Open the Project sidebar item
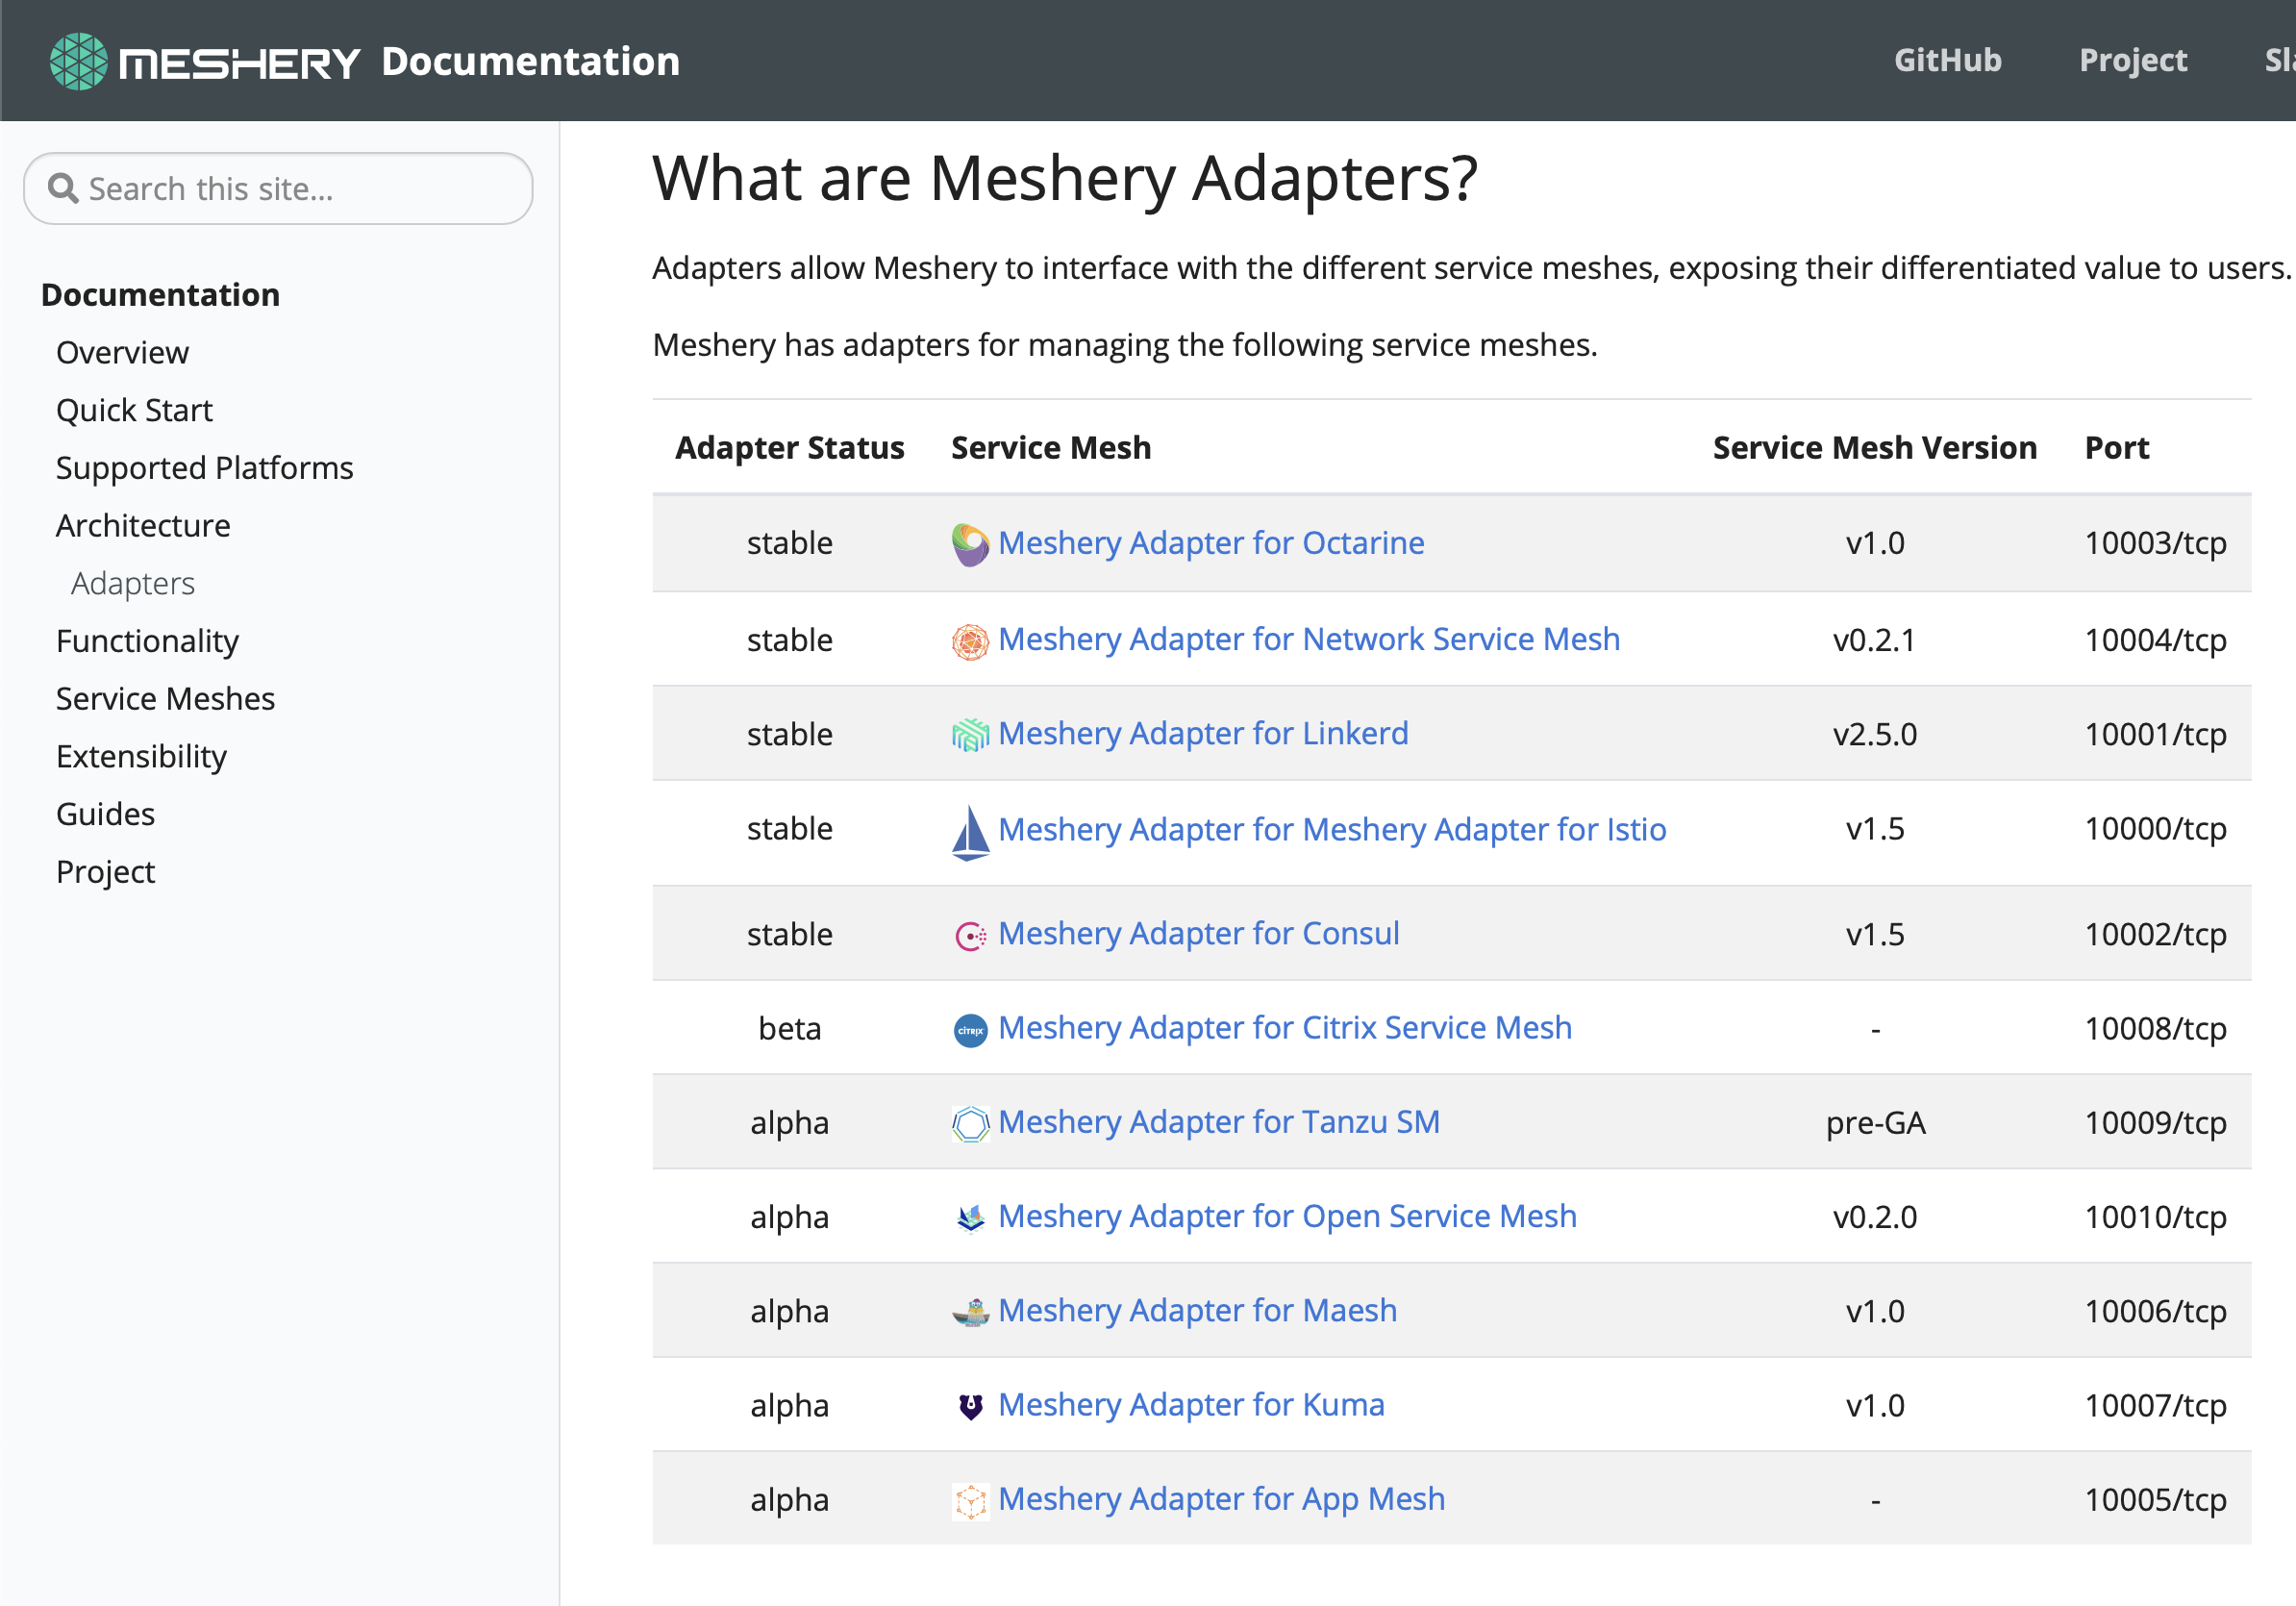This screenshot has width=2296, height=1606. click(x=105, y=872)
